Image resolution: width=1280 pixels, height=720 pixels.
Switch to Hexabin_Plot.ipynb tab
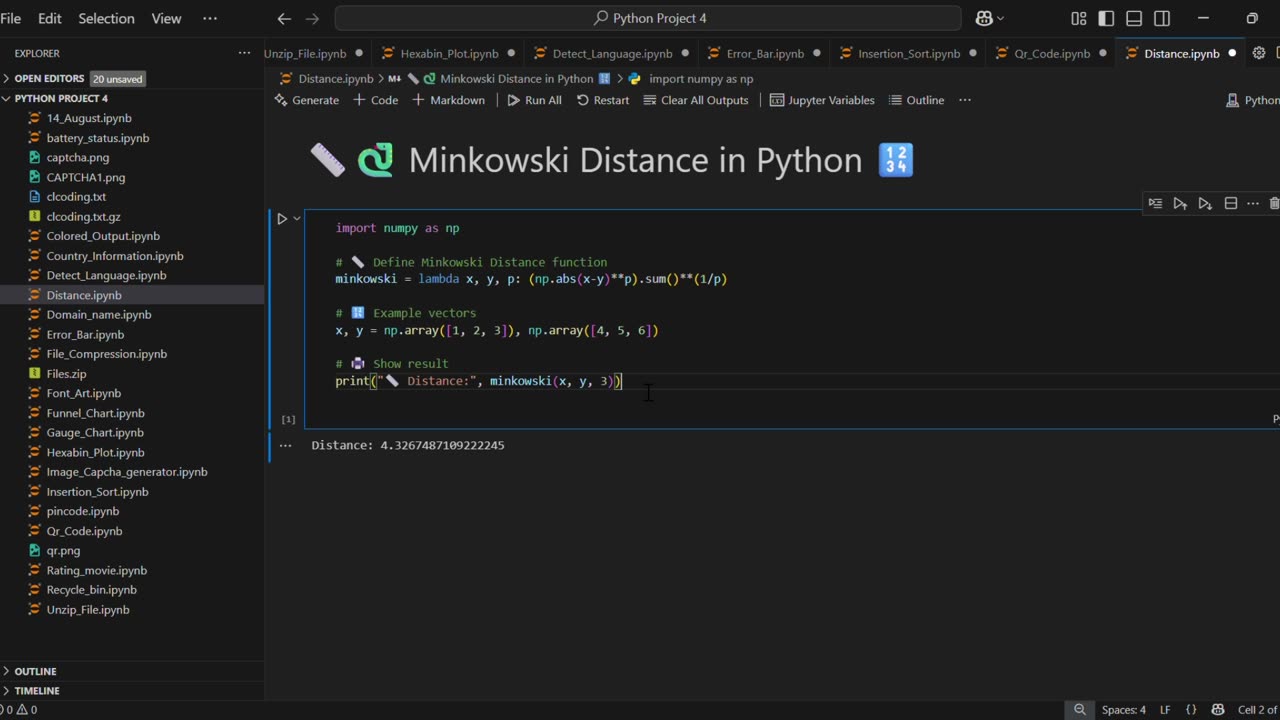(x=449, y=53)
